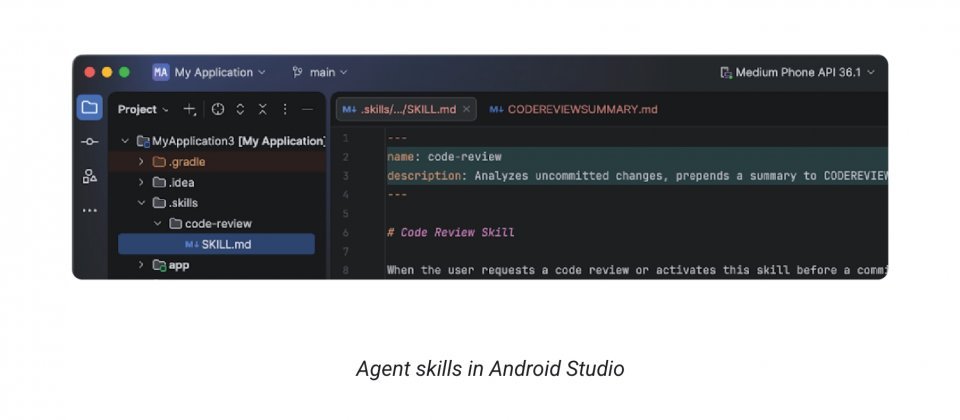Click the Expand All icon in Project panel

[241, 109]
